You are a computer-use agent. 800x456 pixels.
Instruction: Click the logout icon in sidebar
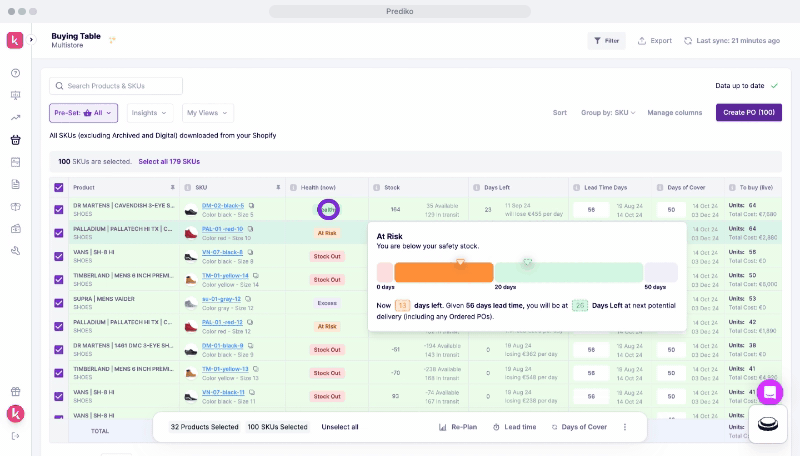click(15, 436)
